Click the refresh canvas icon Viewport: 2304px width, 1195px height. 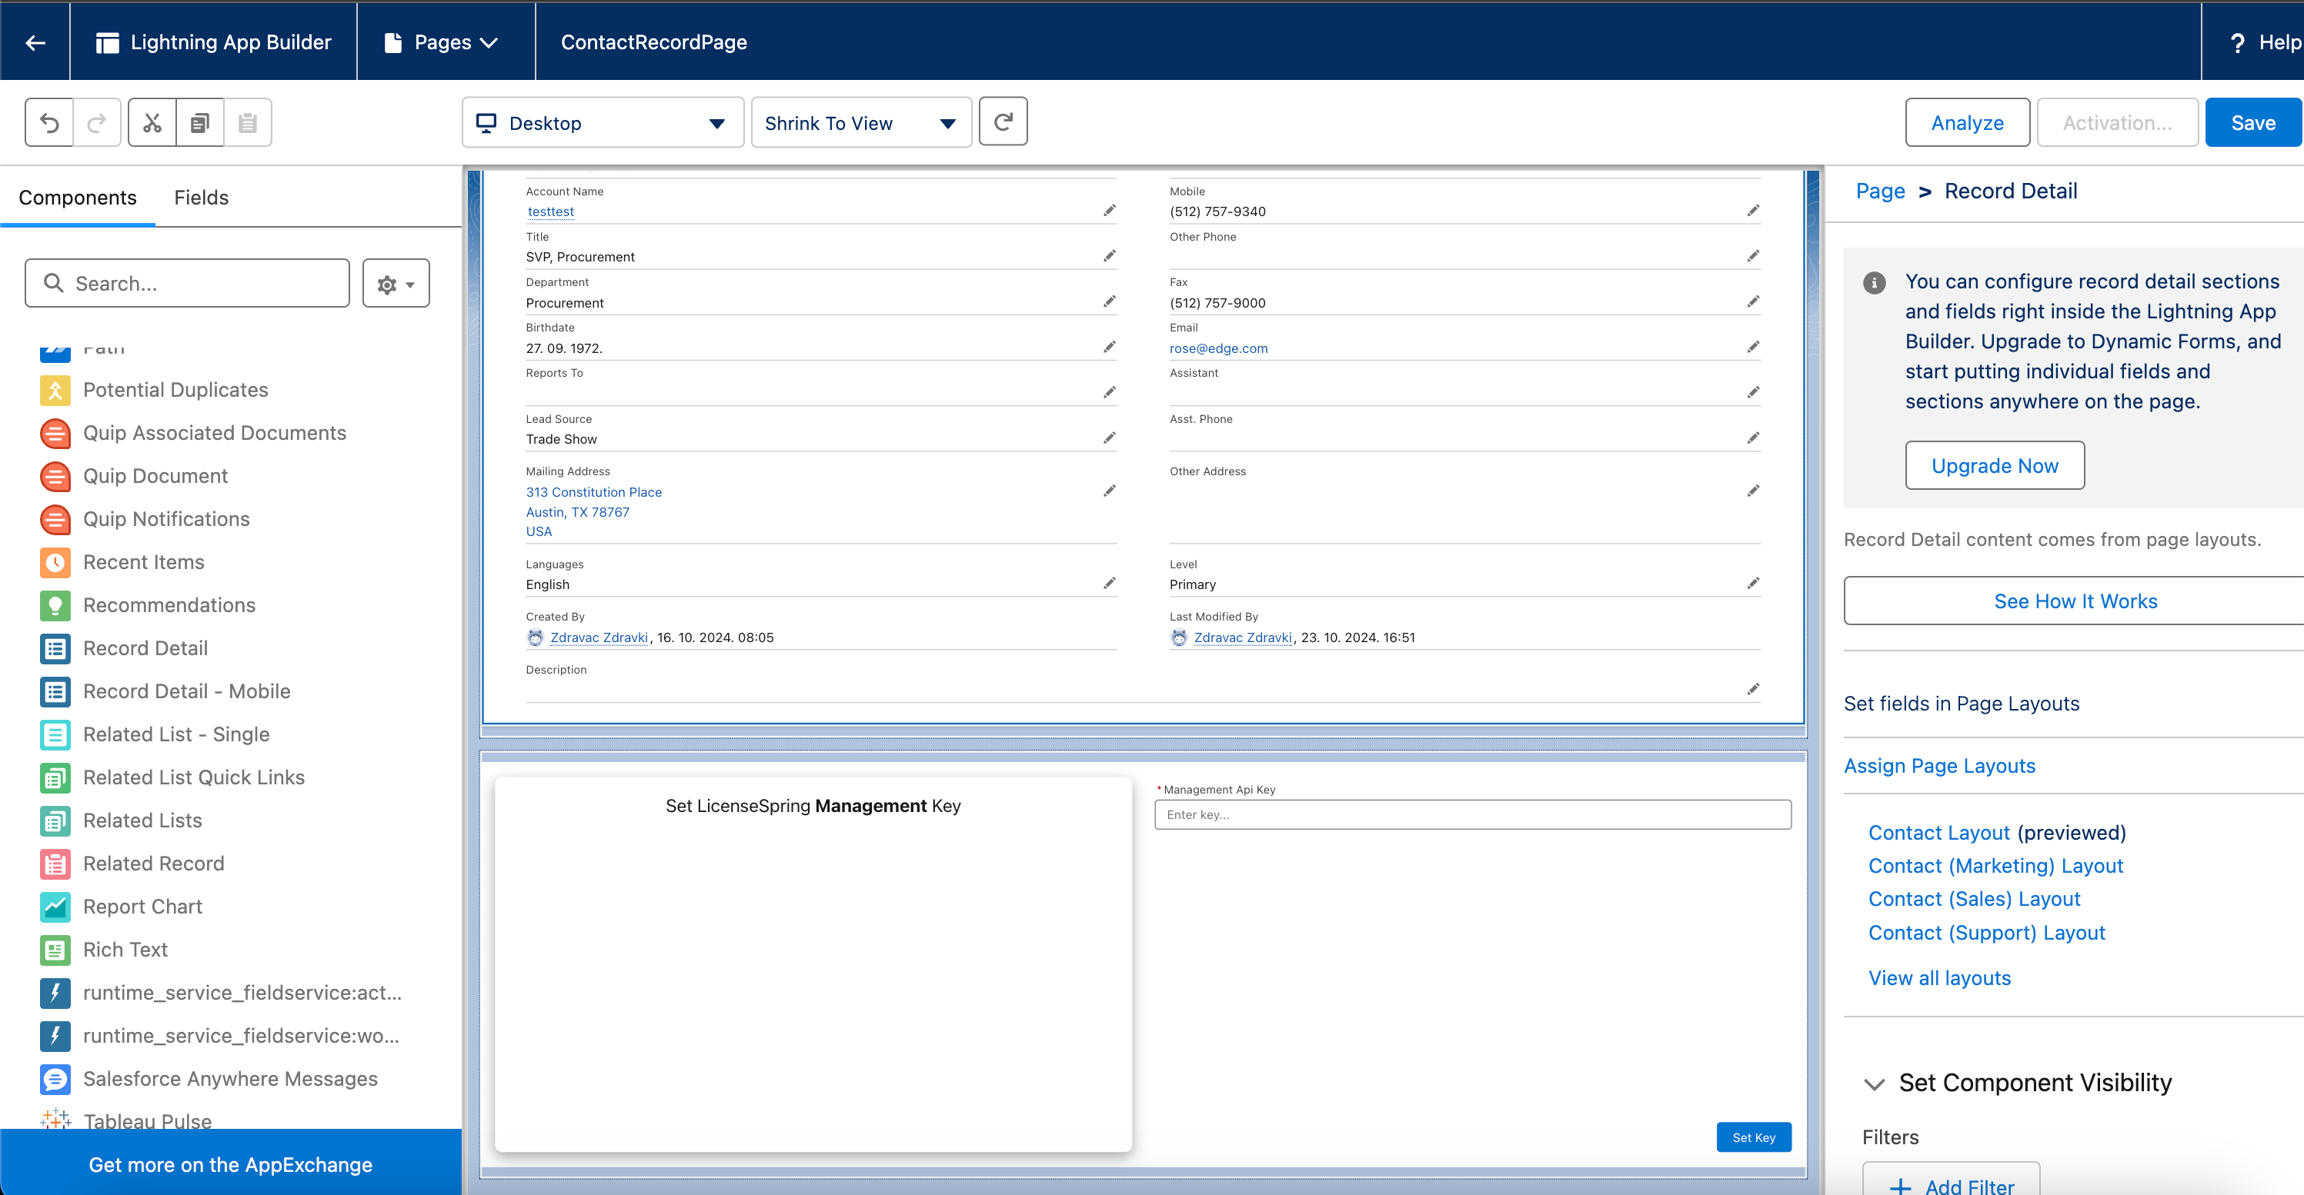[1003, 122]
